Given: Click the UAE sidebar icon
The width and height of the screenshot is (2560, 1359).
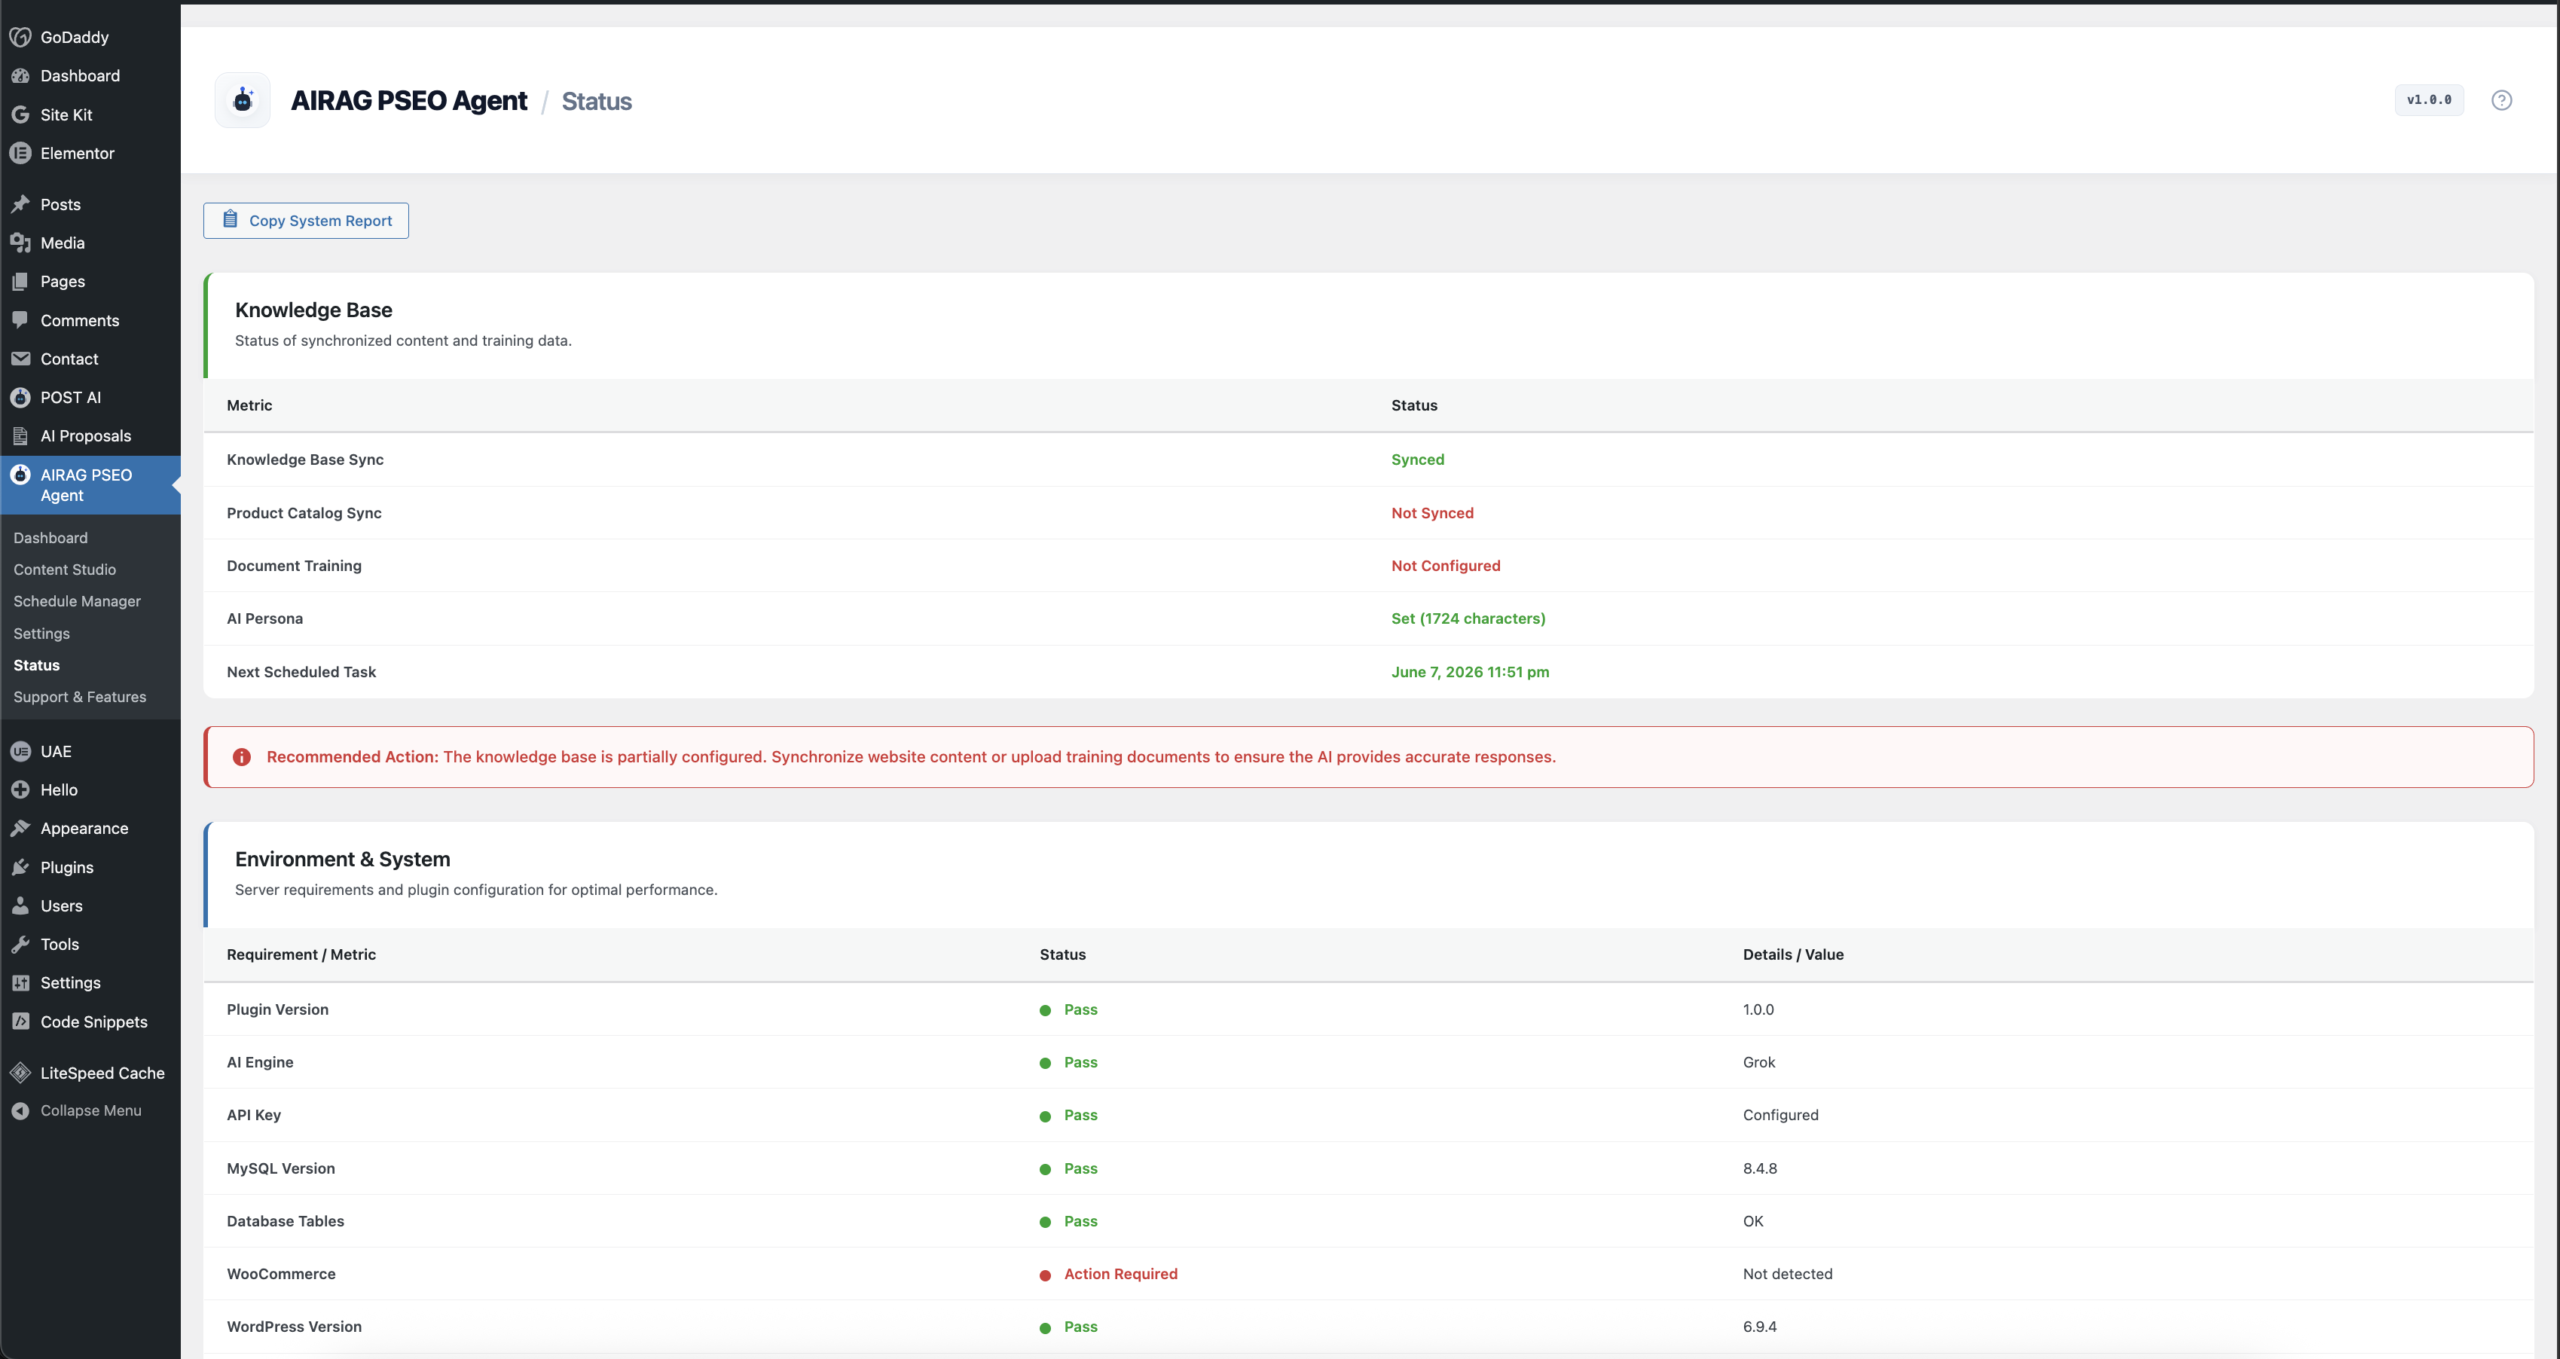Looking at the screenshot, I should [20, 752].
